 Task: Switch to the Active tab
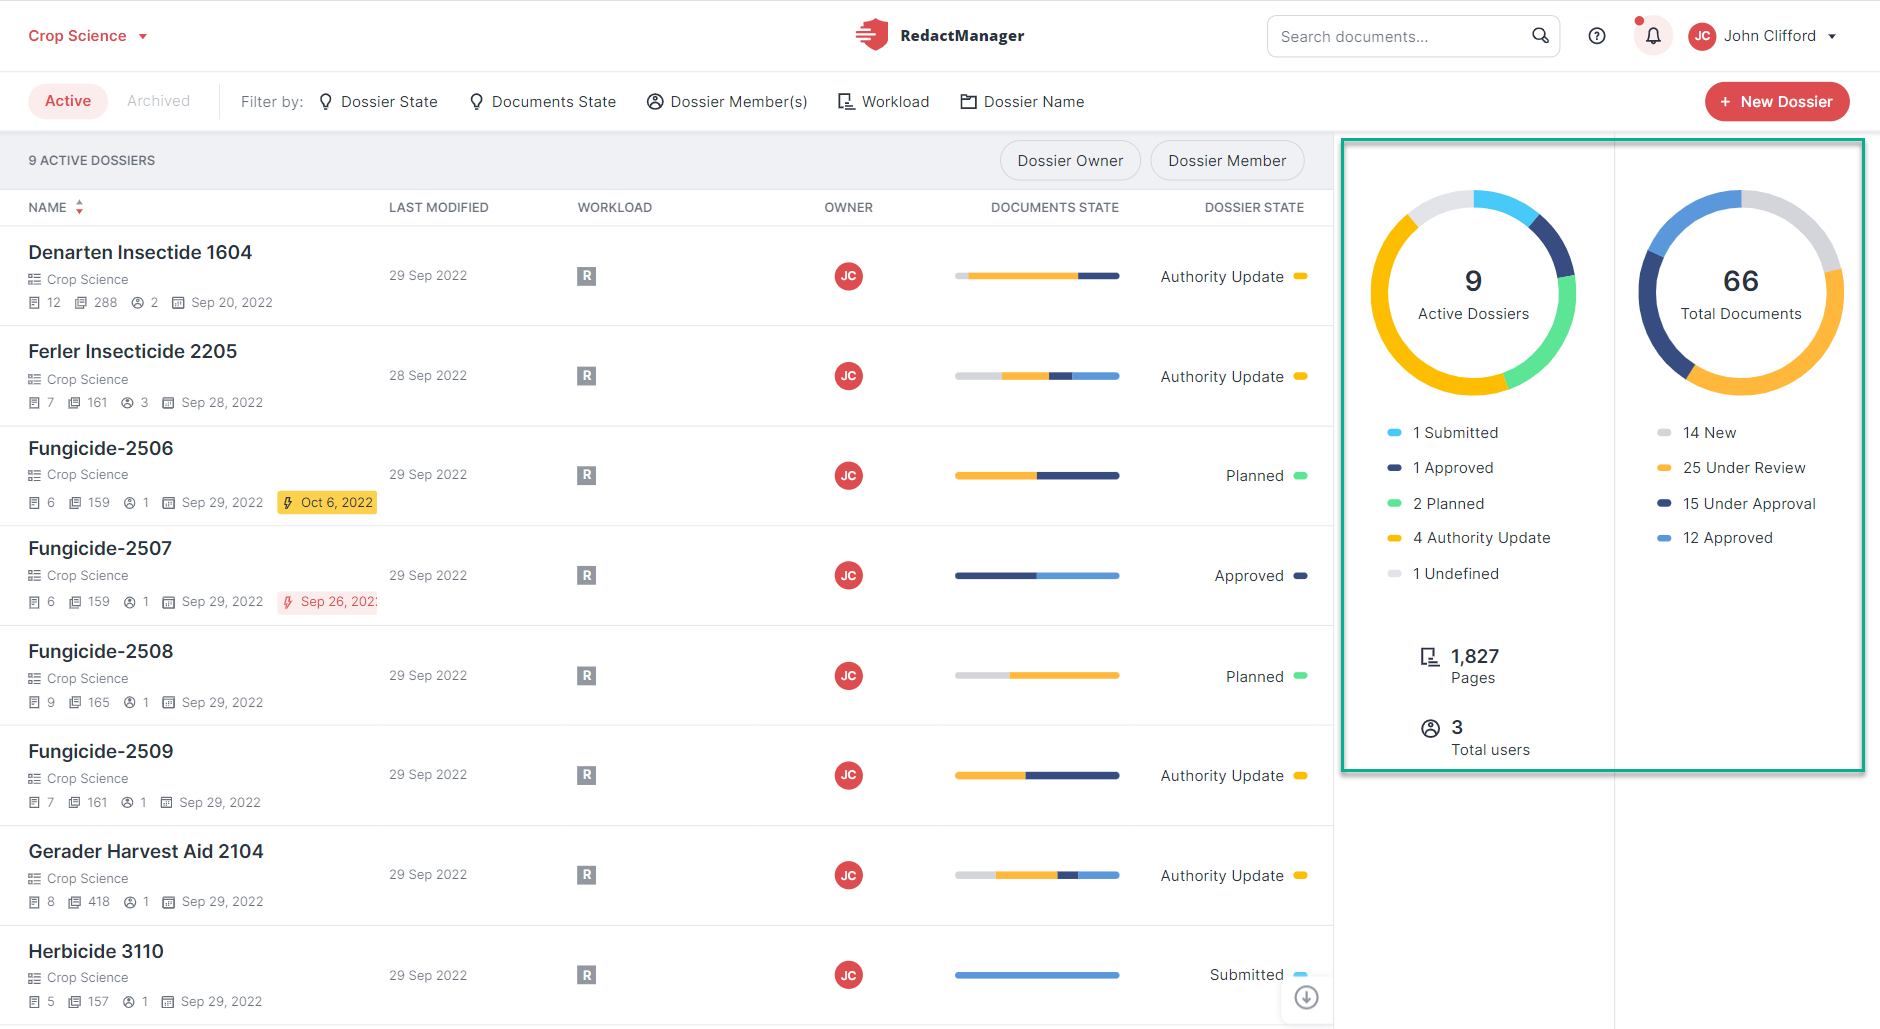coord(68,101)
